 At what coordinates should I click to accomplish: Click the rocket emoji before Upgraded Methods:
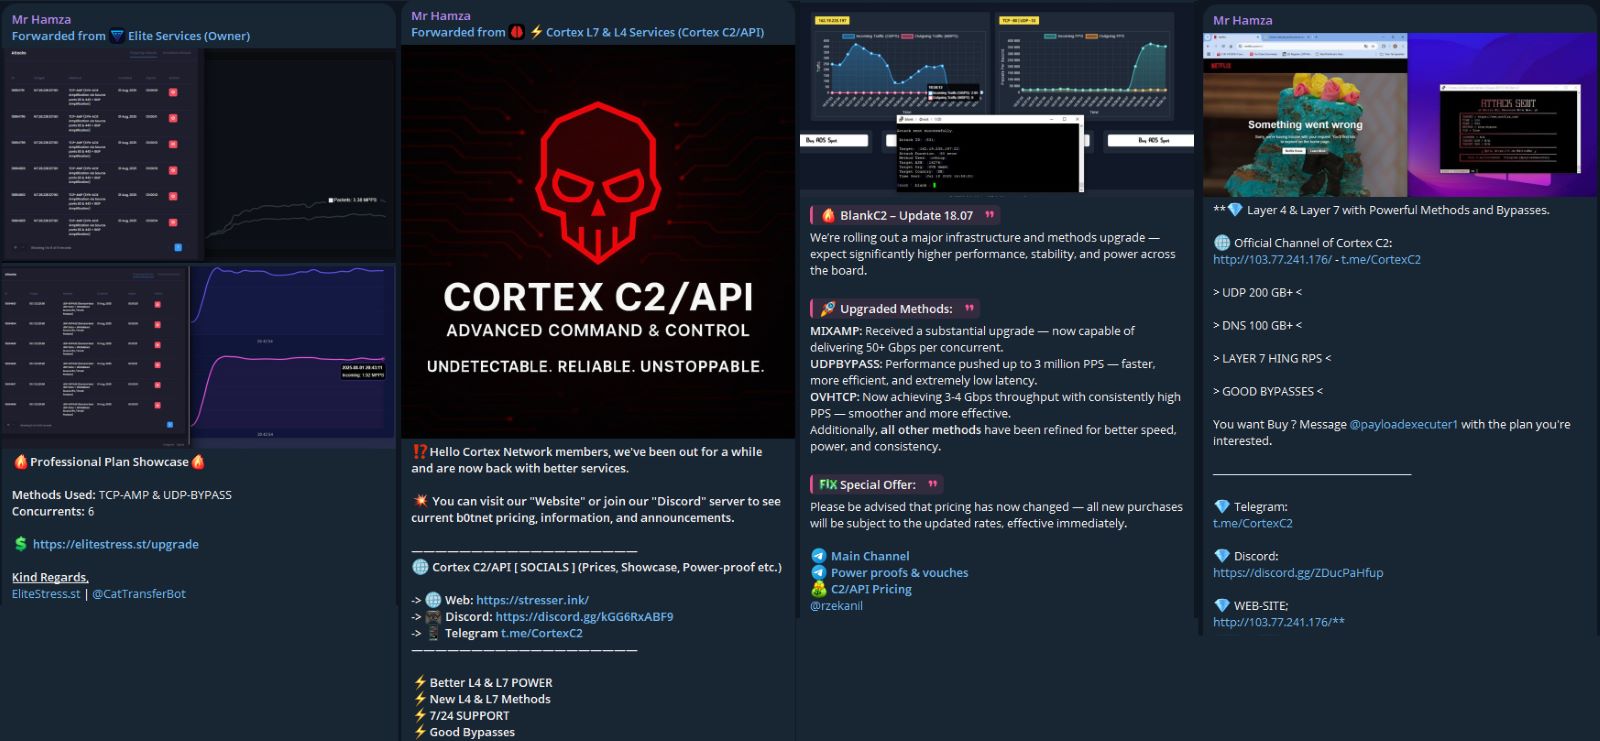click(x=828, y=309)
